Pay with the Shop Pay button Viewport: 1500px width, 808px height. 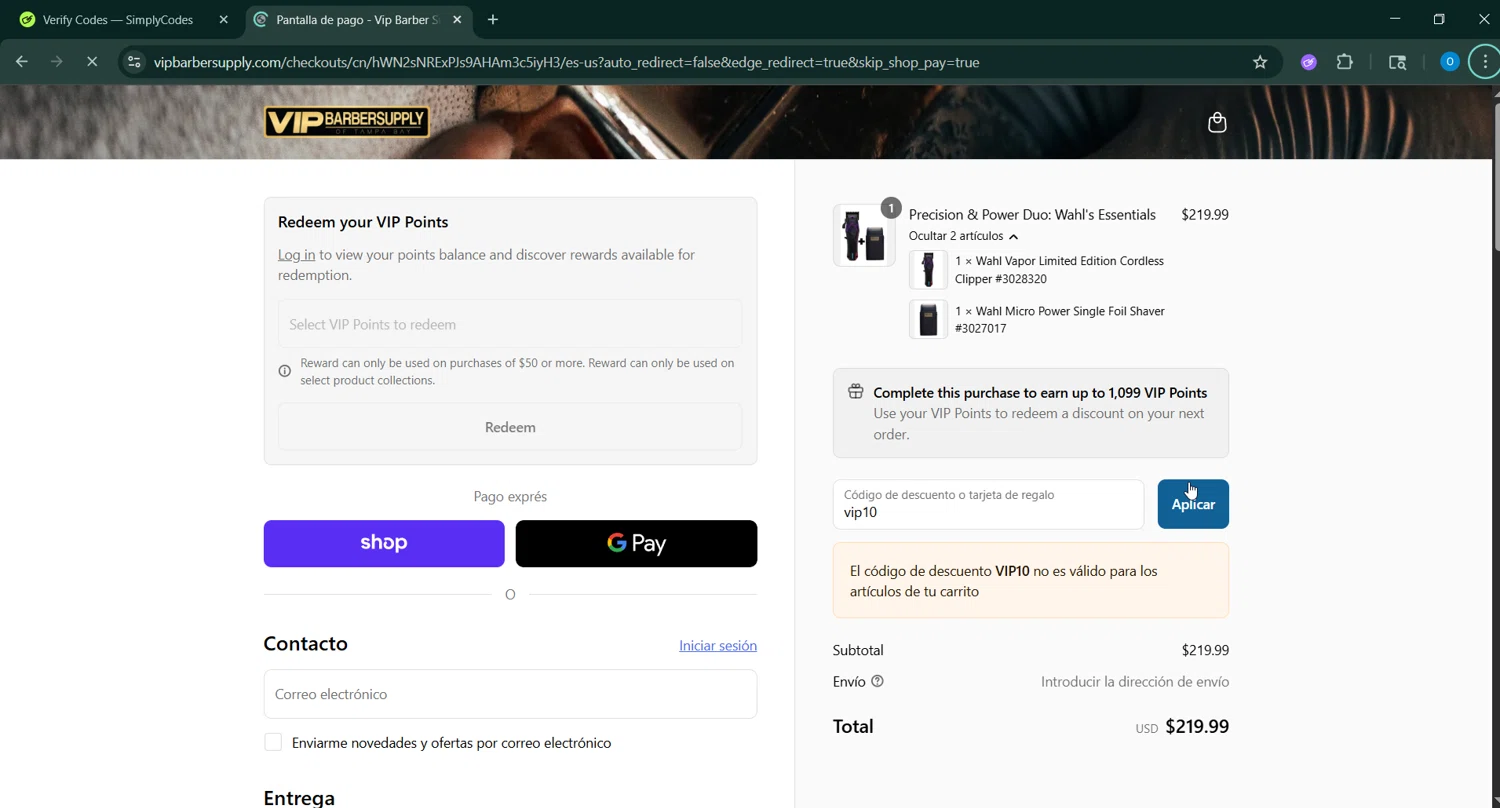click(384, 543)
